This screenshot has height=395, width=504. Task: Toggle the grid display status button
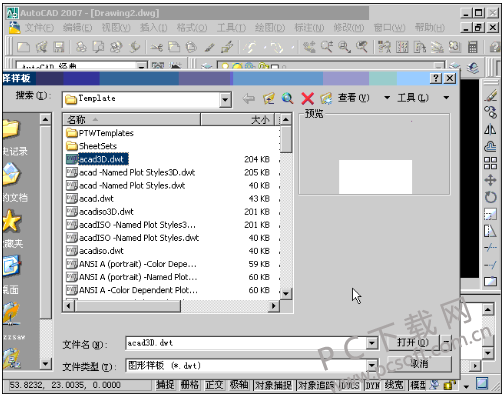click(x=190, y=385)
